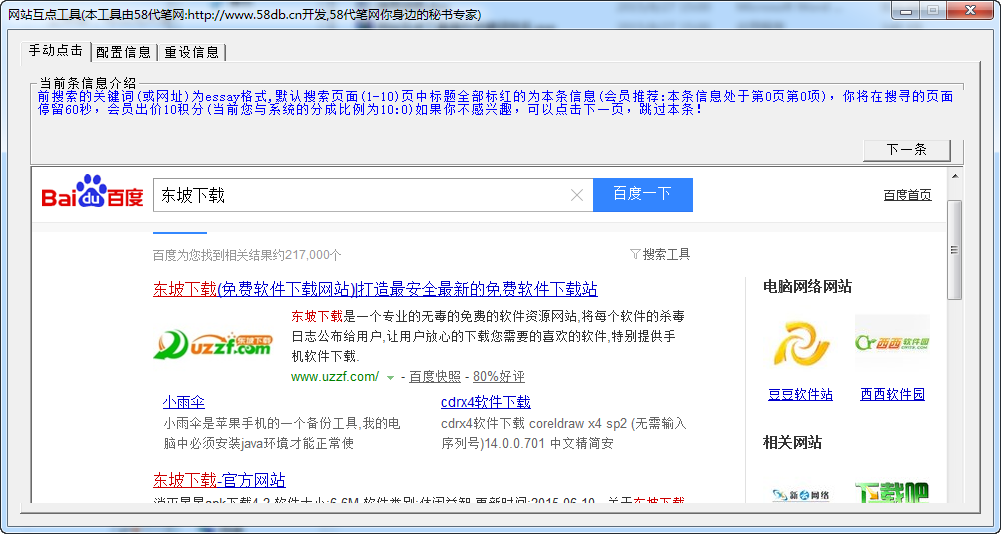Click the 电脑网络网站 heading
Viewport: 1001px width, 534px height.
[x=808, y=286]
